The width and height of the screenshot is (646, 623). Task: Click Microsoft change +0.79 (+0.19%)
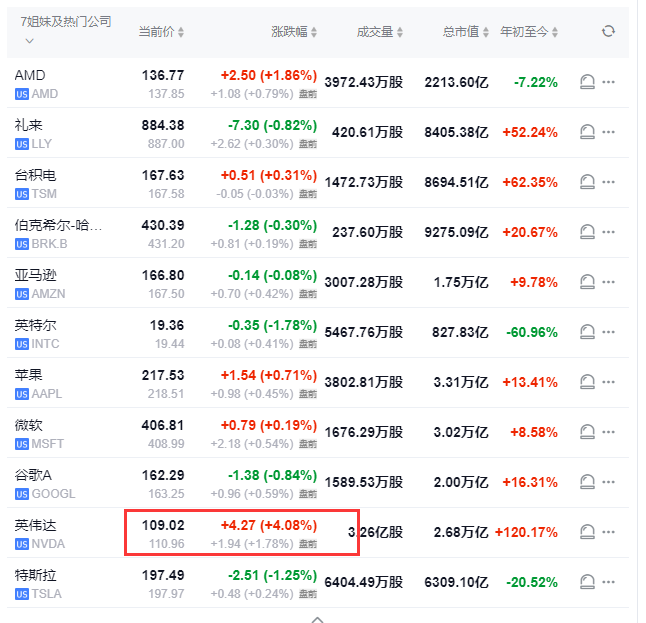(x=269, y=425)
